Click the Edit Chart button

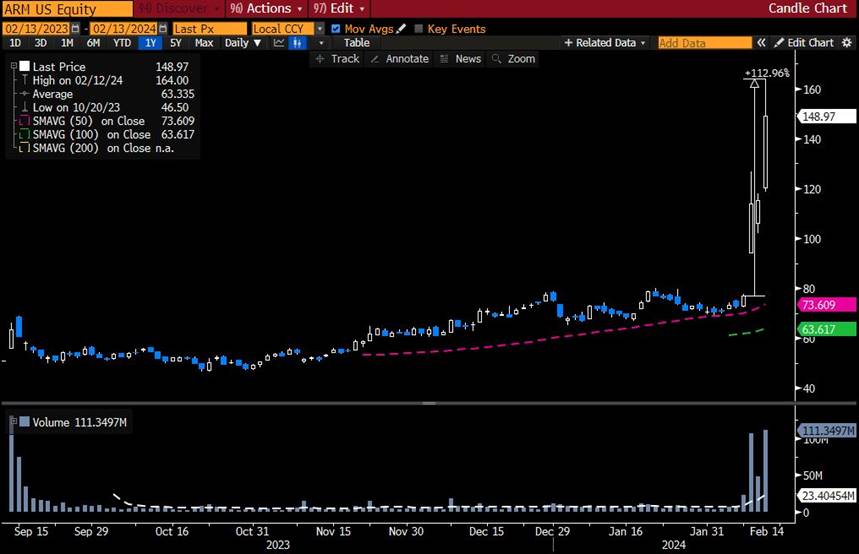(x=804, y=43)
